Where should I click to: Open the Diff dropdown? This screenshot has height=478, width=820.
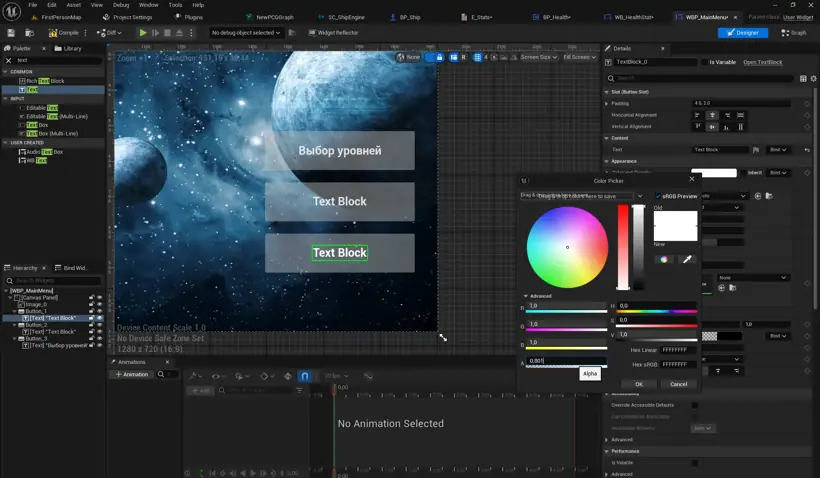109,33
